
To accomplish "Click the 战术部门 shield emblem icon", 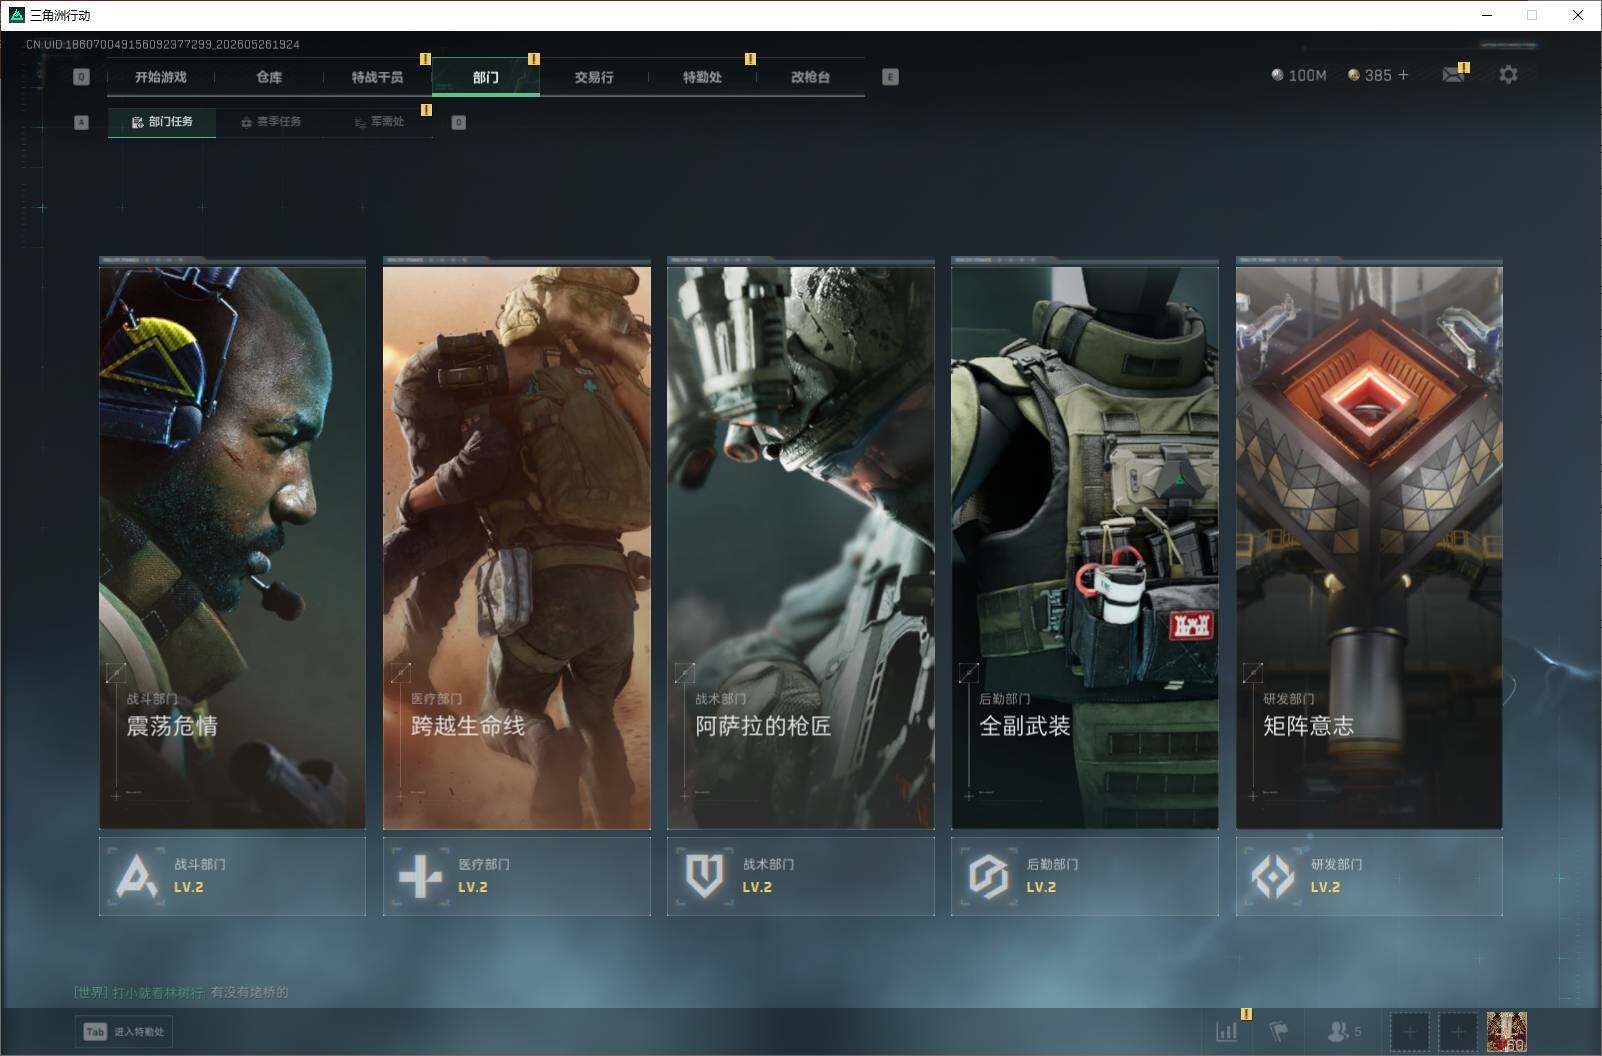I will point(704,876).
